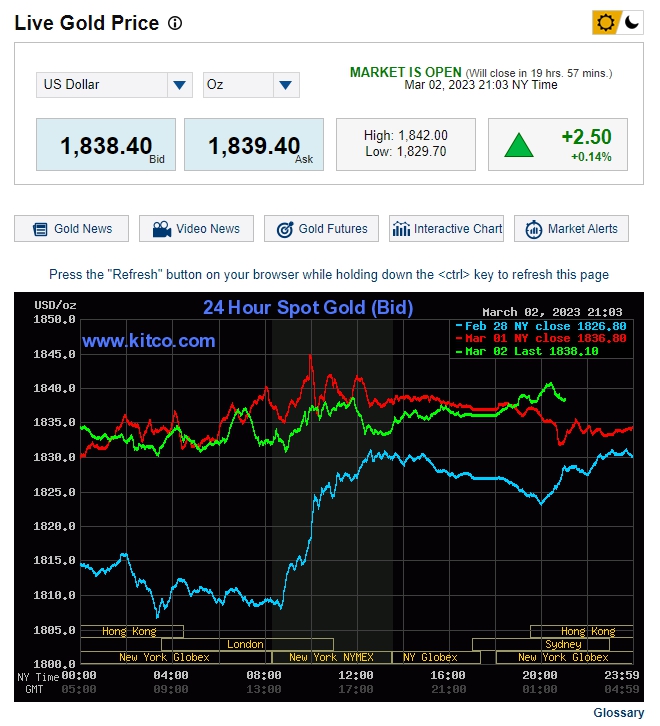The height and width of the screenshot is (726, 660).
Task: Click the Sydney session bar
Action: pos(541,644)
